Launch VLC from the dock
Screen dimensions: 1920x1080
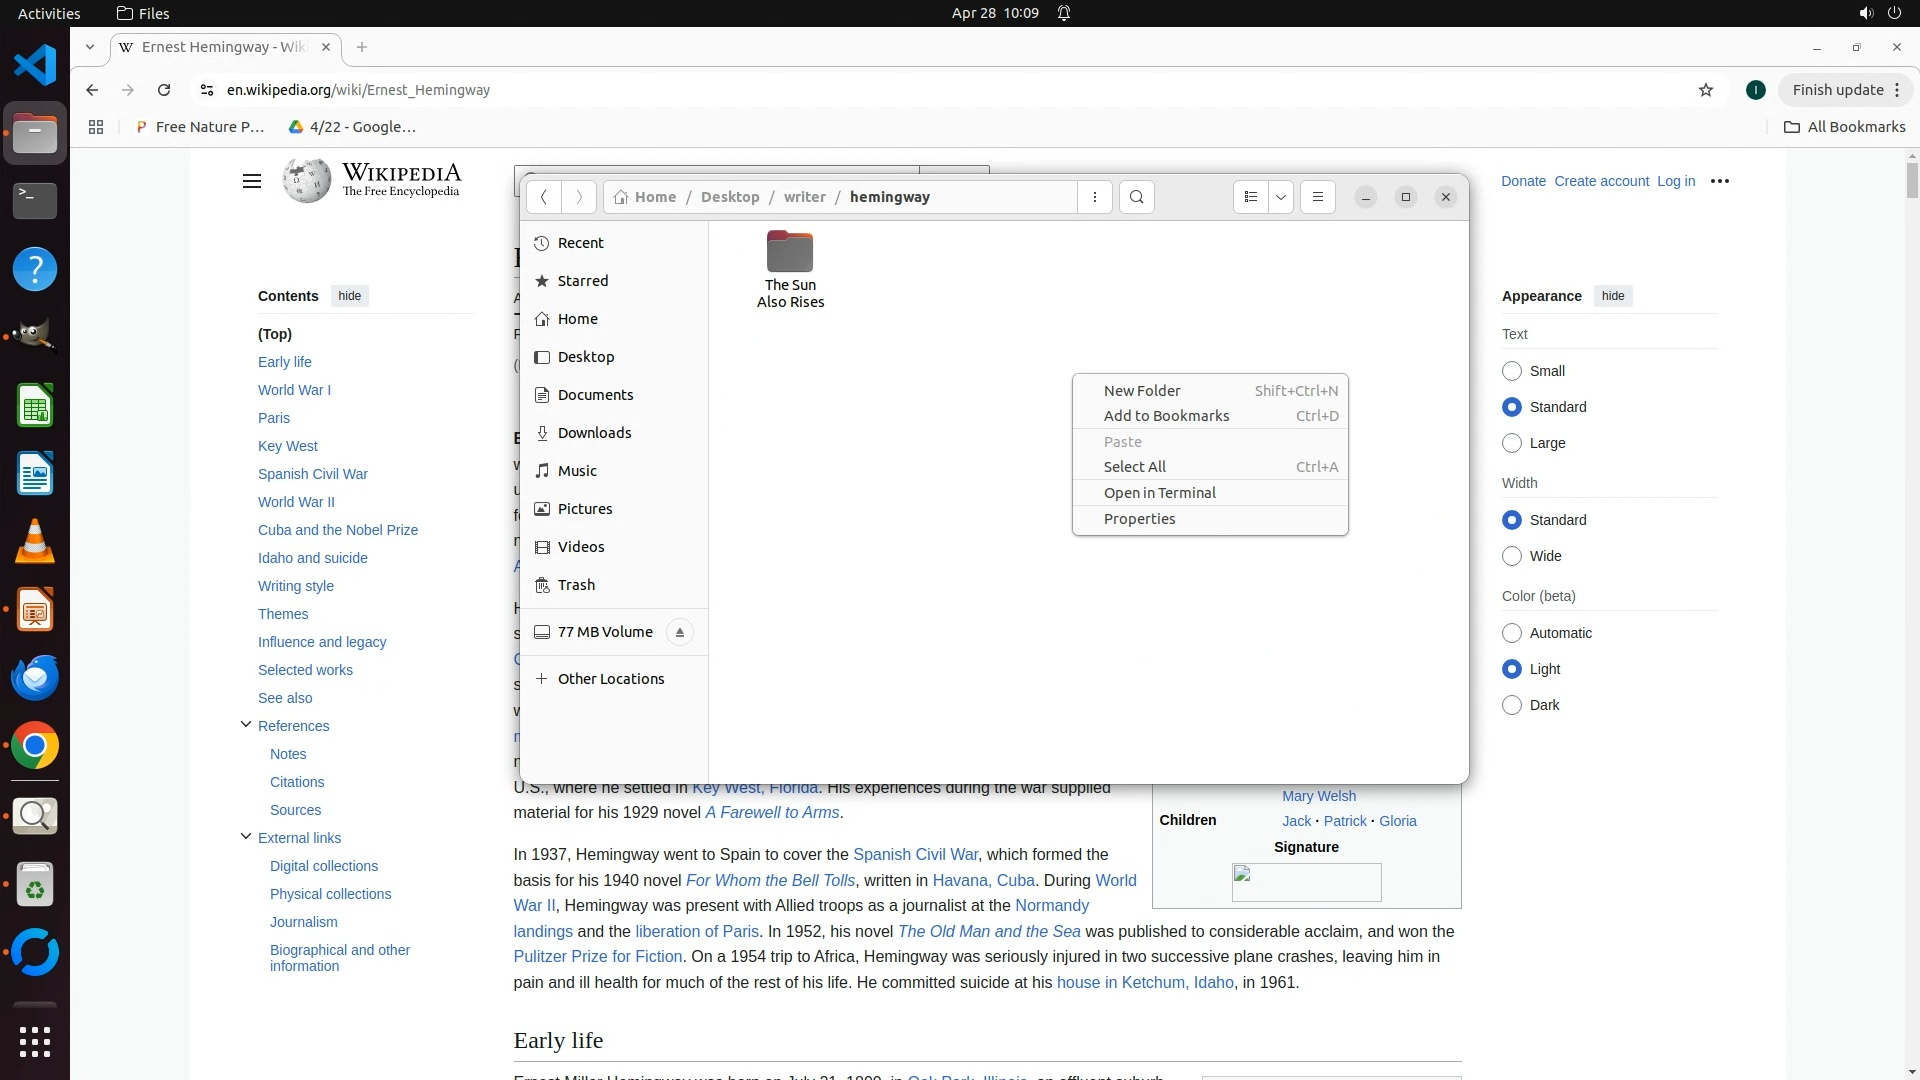pos(35,542)
